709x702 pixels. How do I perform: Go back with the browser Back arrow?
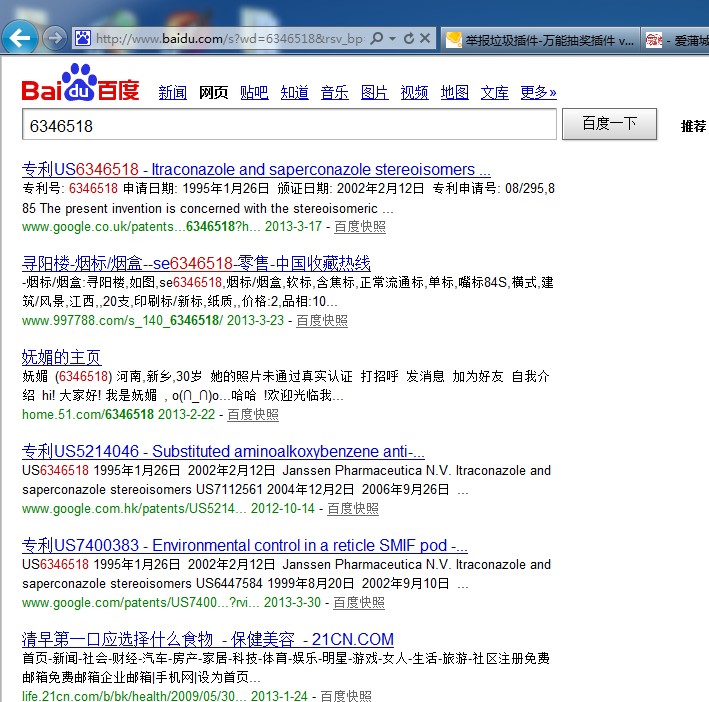tap(20, 38)
